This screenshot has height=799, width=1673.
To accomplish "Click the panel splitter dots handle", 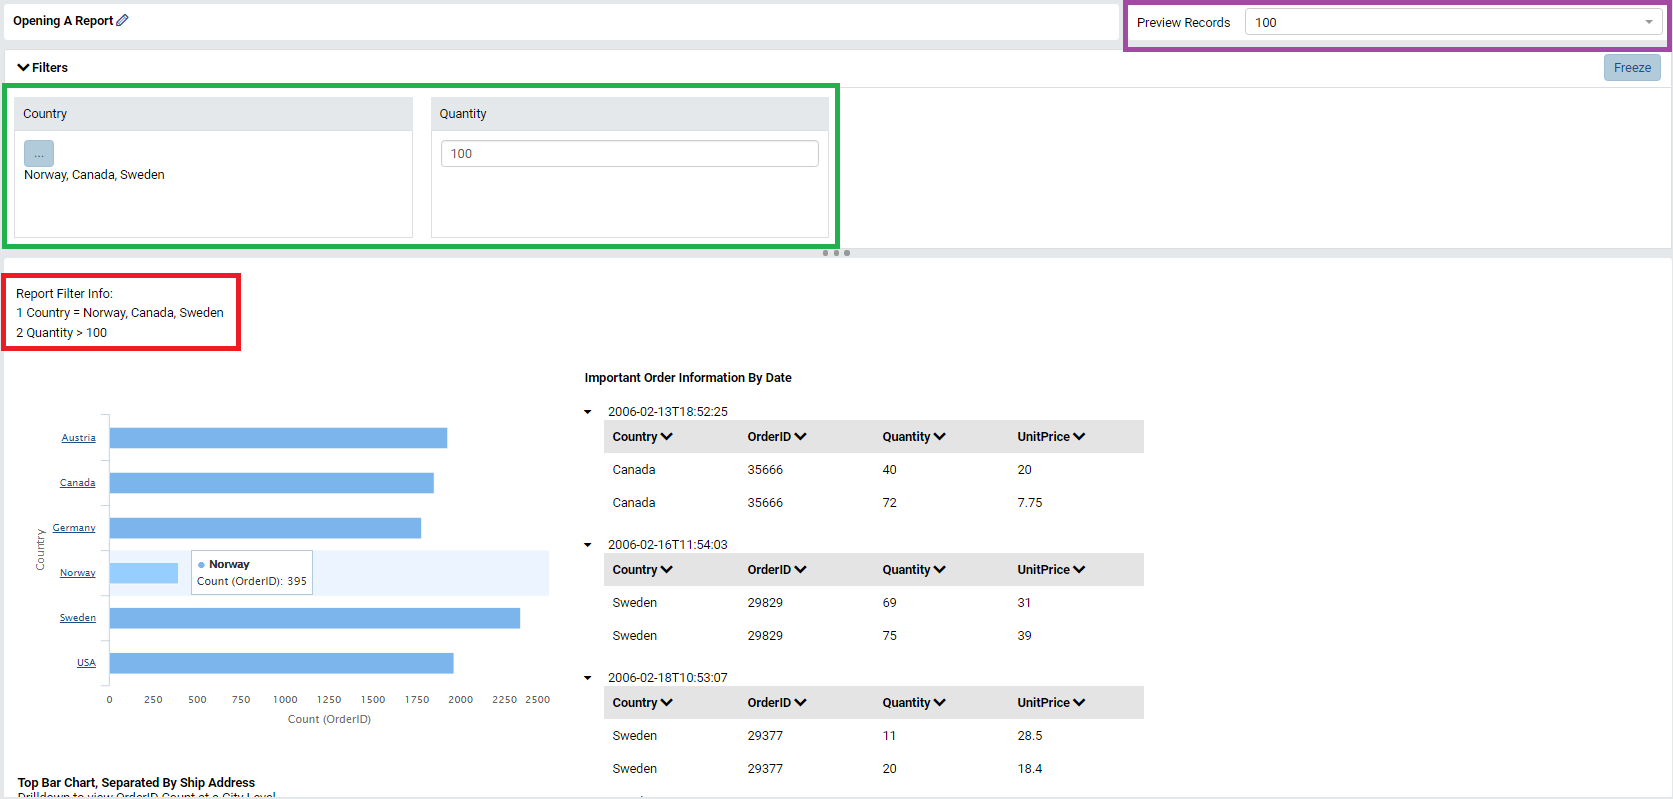I will 836,253.
